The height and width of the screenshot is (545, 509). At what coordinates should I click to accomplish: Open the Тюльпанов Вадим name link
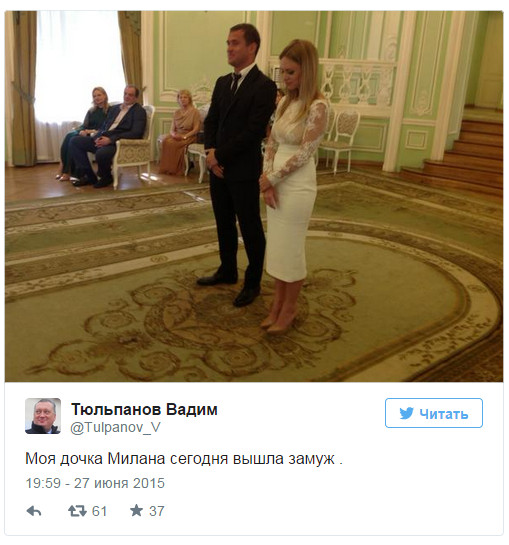coord(144,409)
